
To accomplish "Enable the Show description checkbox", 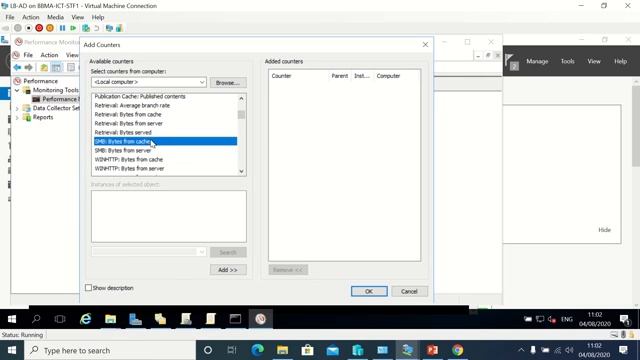I will (x=88, y=288).
